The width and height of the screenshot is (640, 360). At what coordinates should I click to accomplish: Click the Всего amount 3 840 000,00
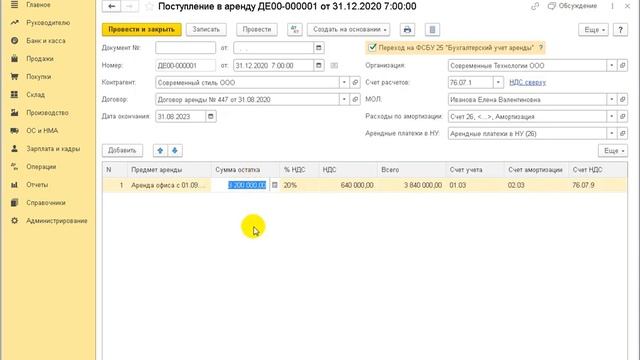(411, 185)
